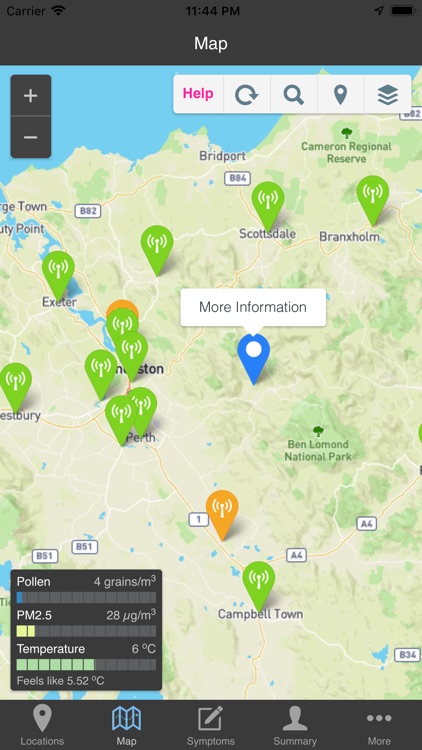
Task: Open the Summary tab
Action: click(x=295, y=726)
